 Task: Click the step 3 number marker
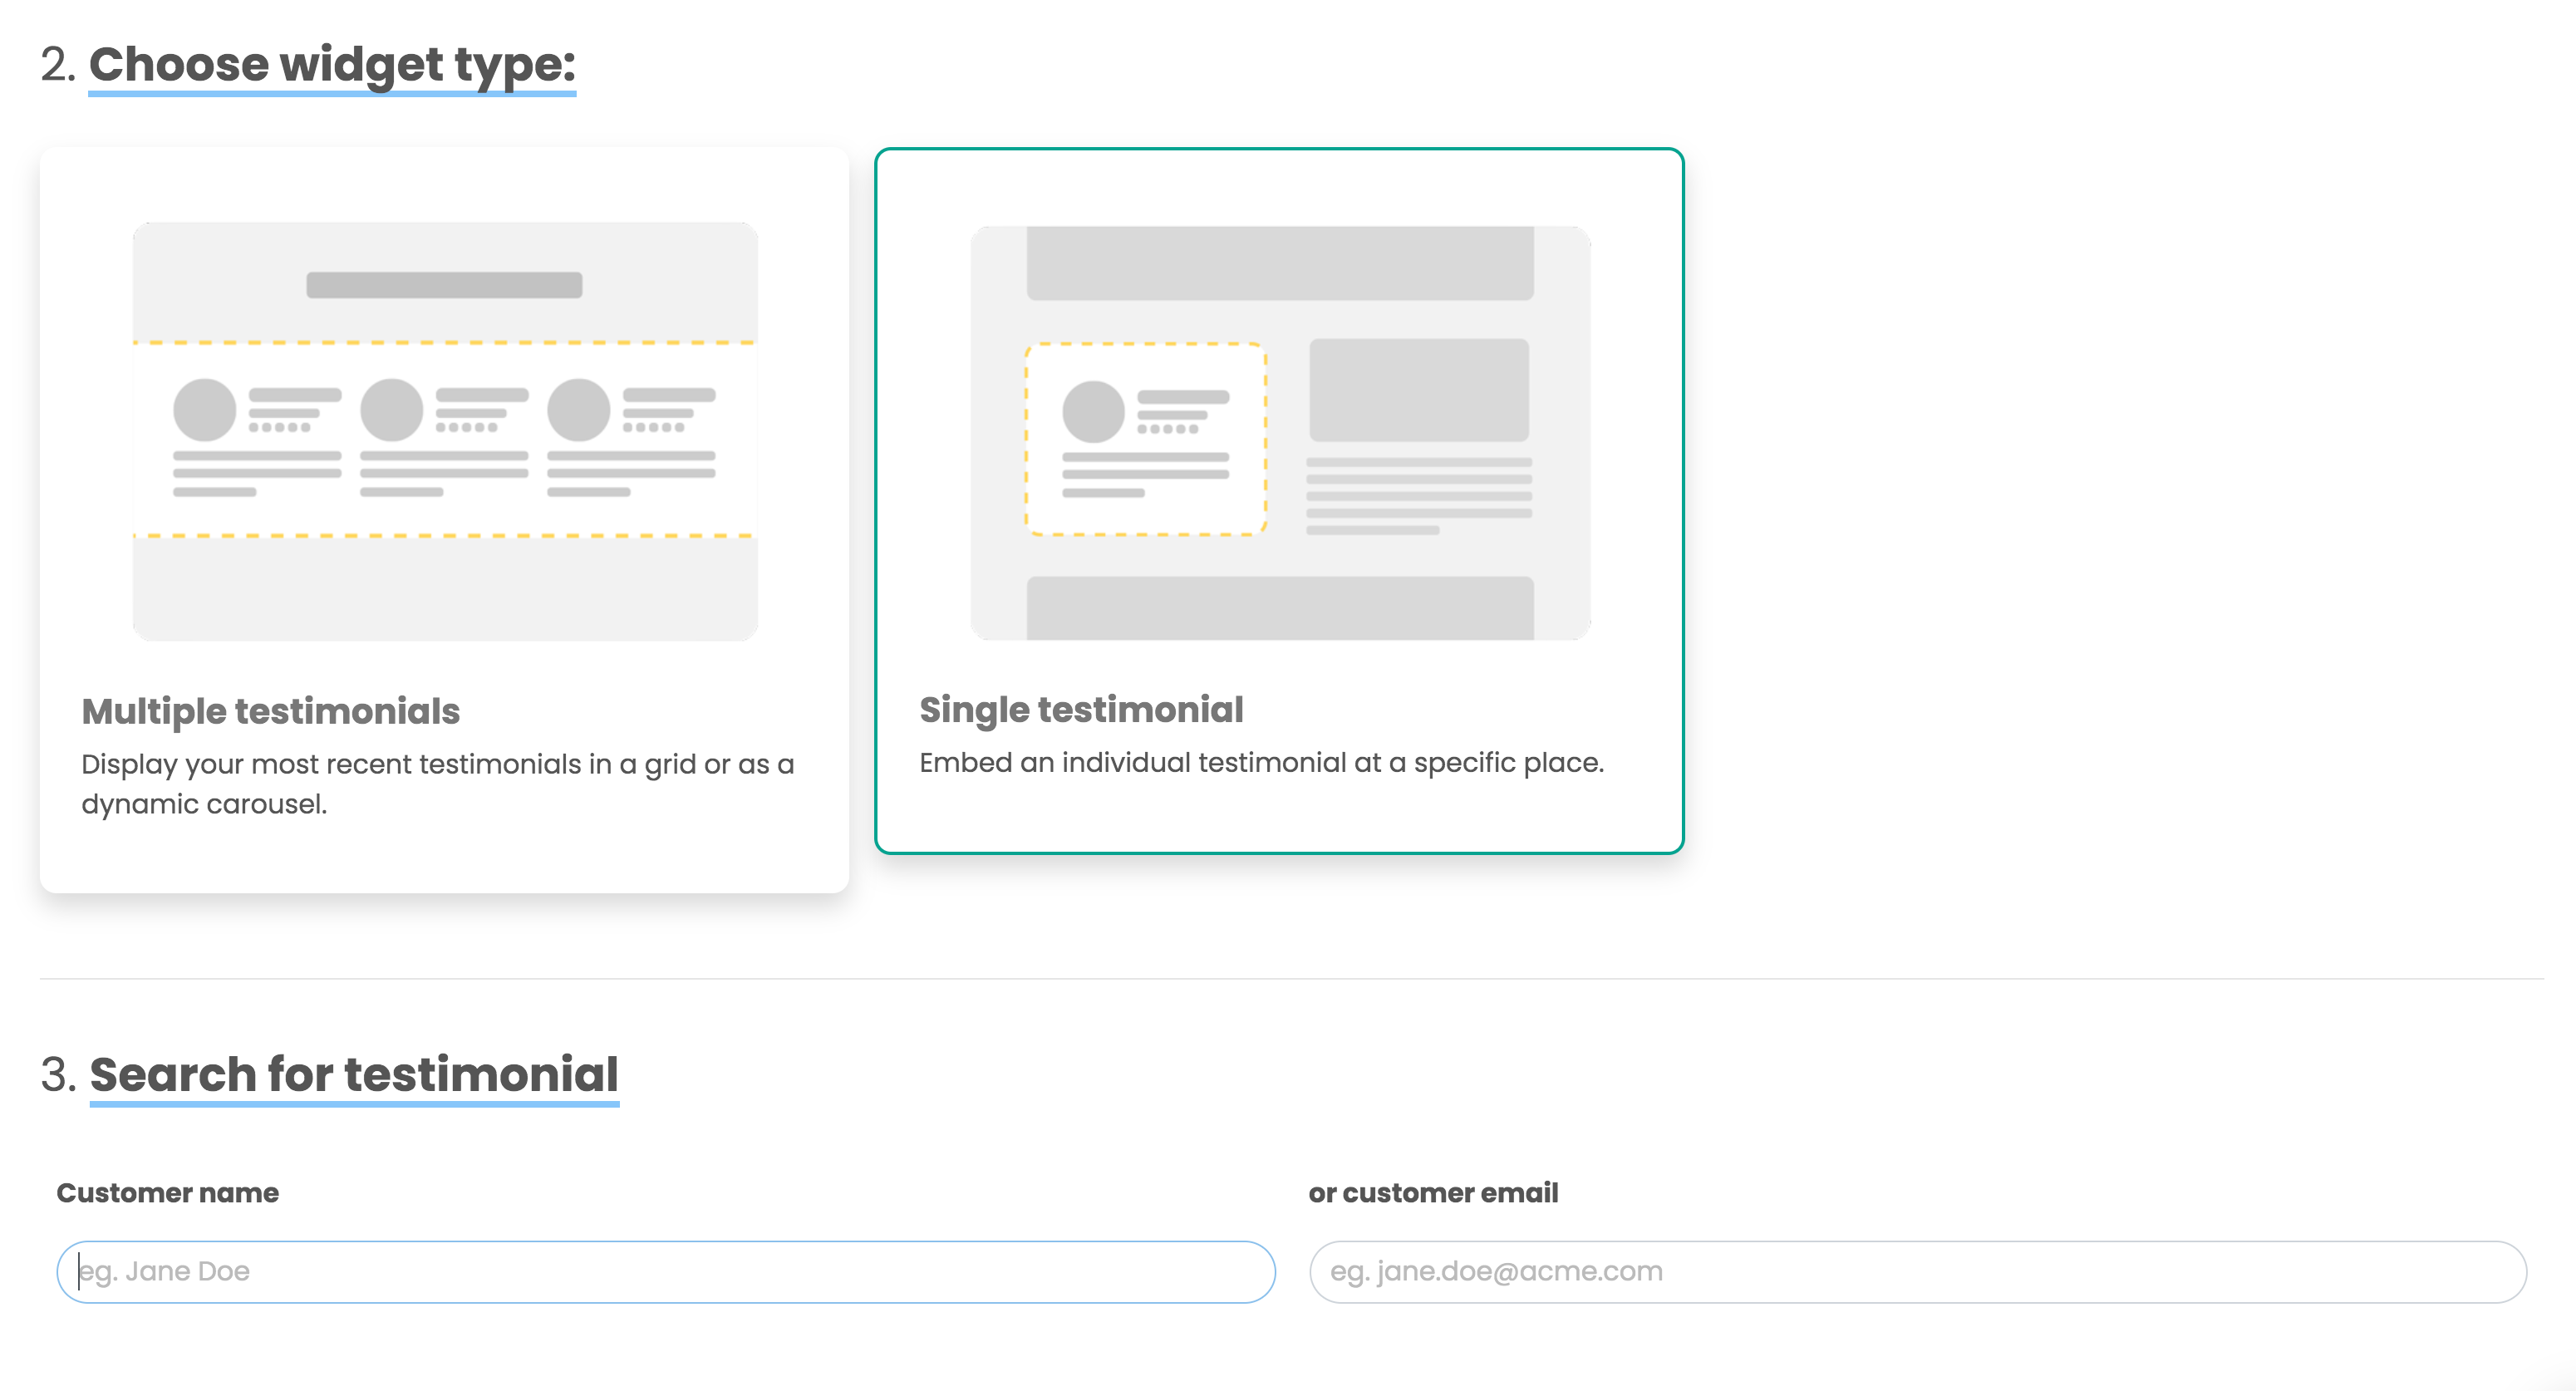[x=59, y=1074]
